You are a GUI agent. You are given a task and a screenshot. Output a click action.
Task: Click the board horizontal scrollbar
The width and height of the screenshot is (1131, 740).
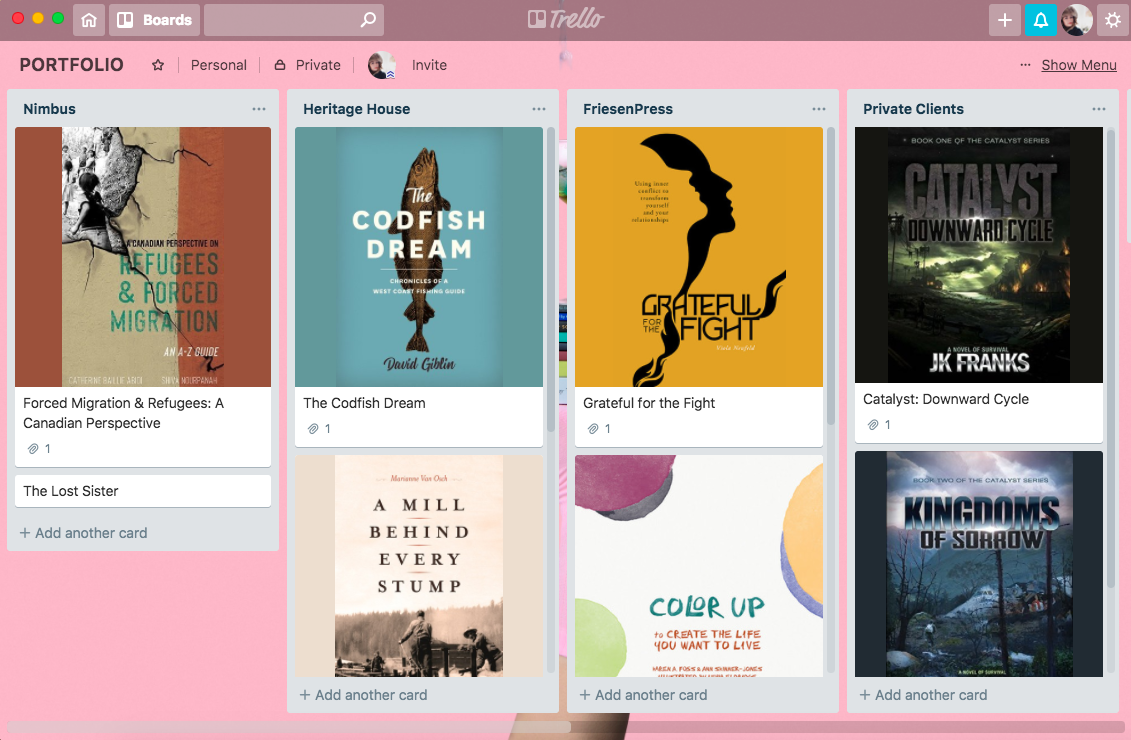(289, 726)
